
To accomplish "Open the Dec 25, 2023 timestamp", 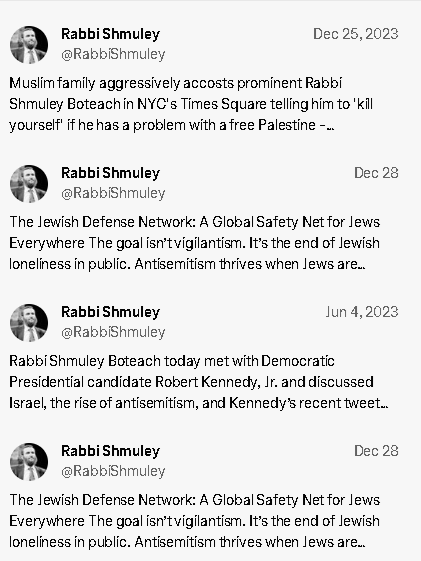I will point(356,34).
